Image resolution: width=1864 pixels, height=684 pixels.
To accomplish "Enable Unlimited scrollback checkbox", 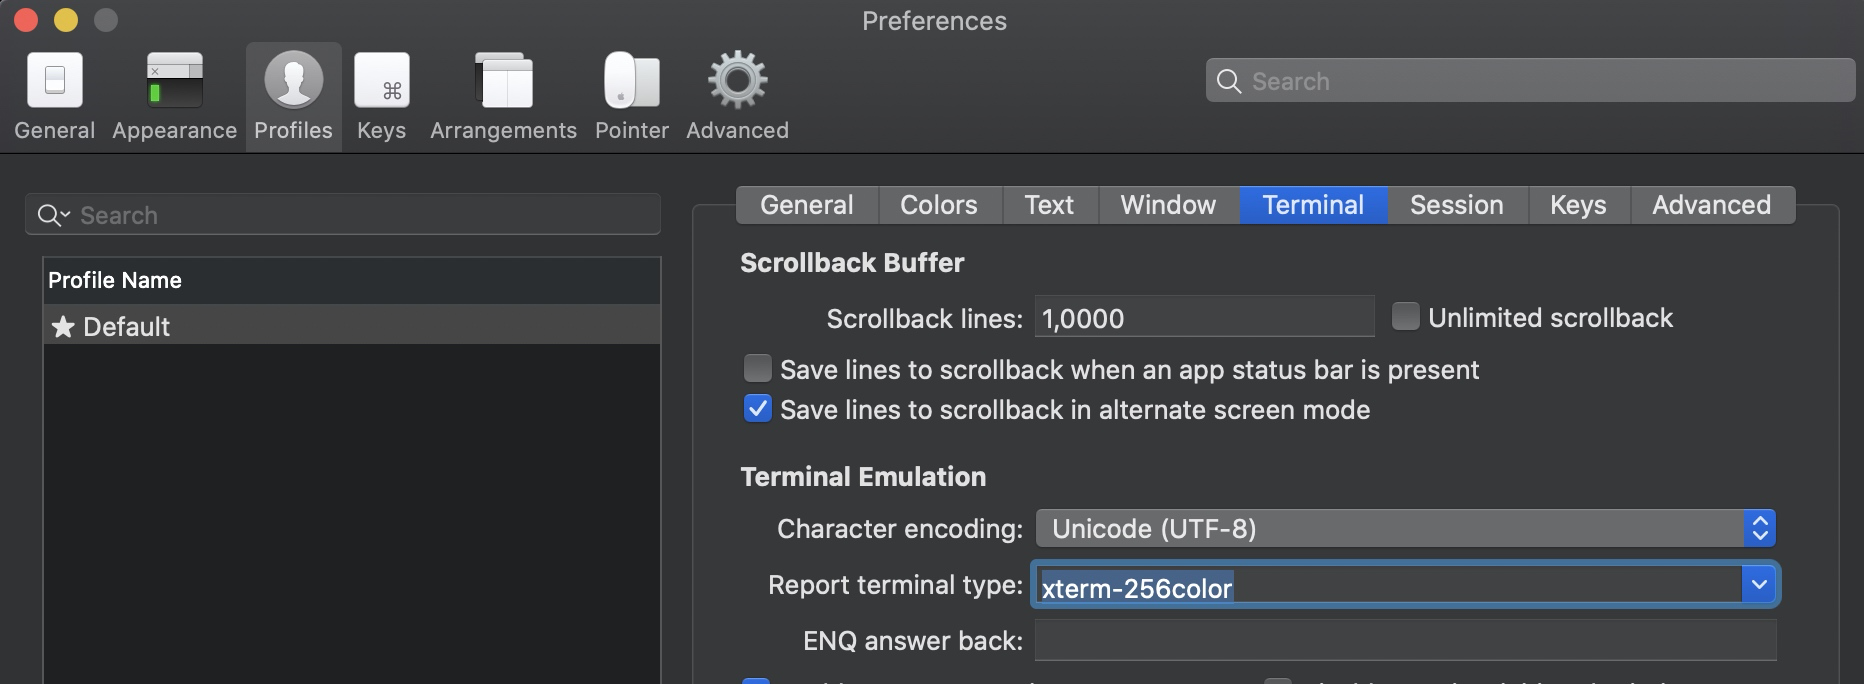I will click(x=1405, y=317).
